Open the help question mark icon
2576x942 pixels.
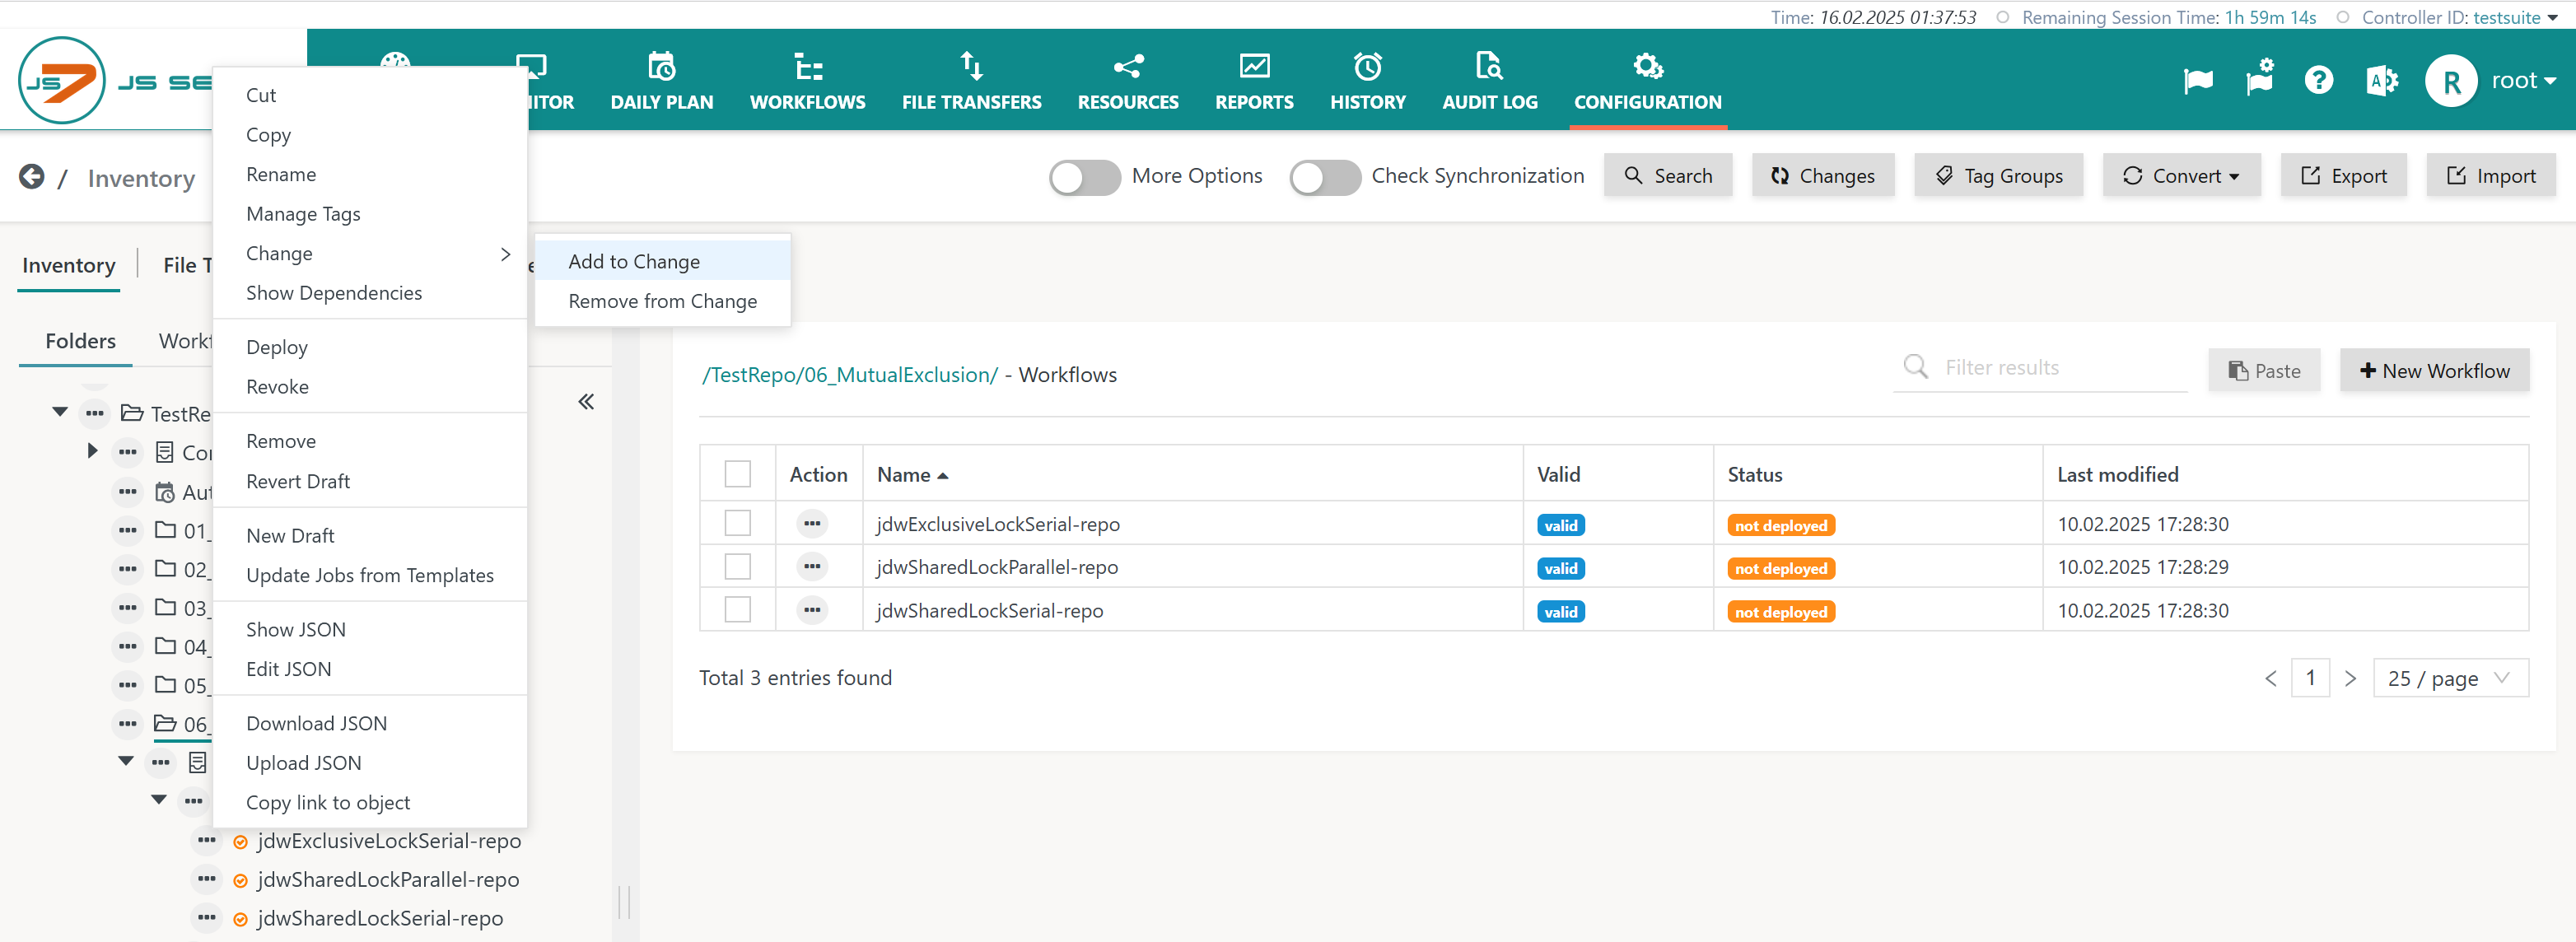coord(2318,80)
